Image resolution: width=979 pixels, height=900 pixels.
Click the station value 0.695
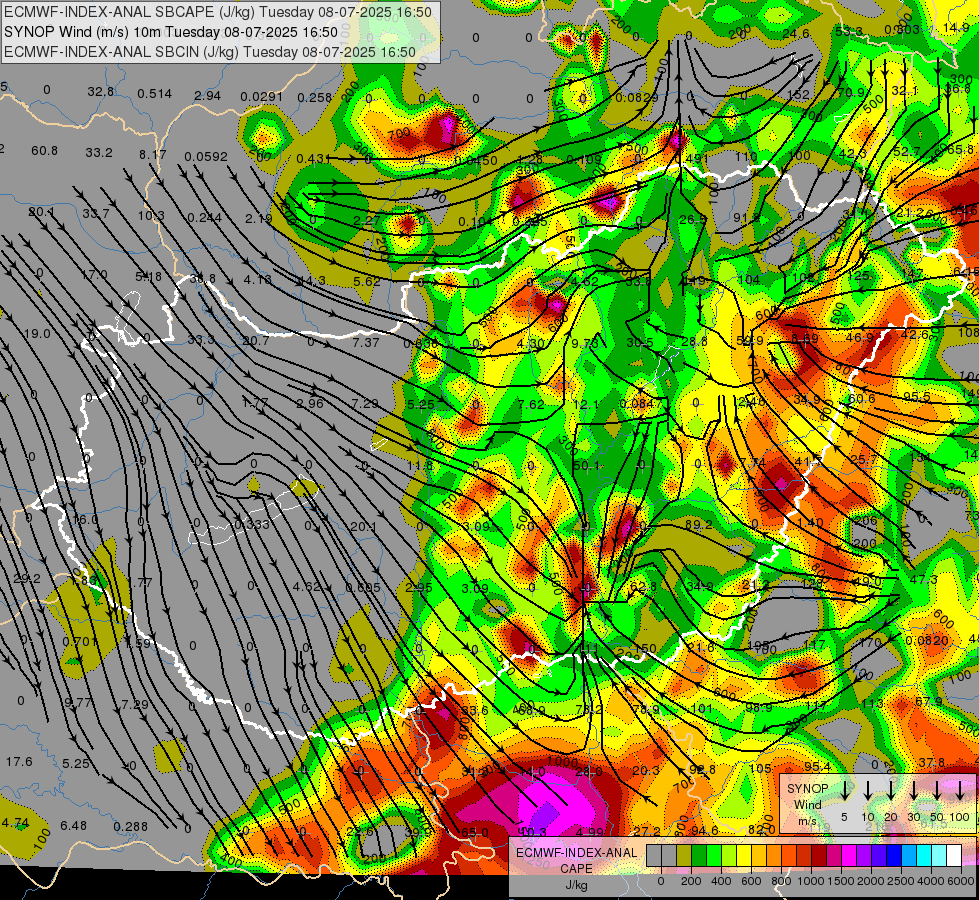(363, 587)
